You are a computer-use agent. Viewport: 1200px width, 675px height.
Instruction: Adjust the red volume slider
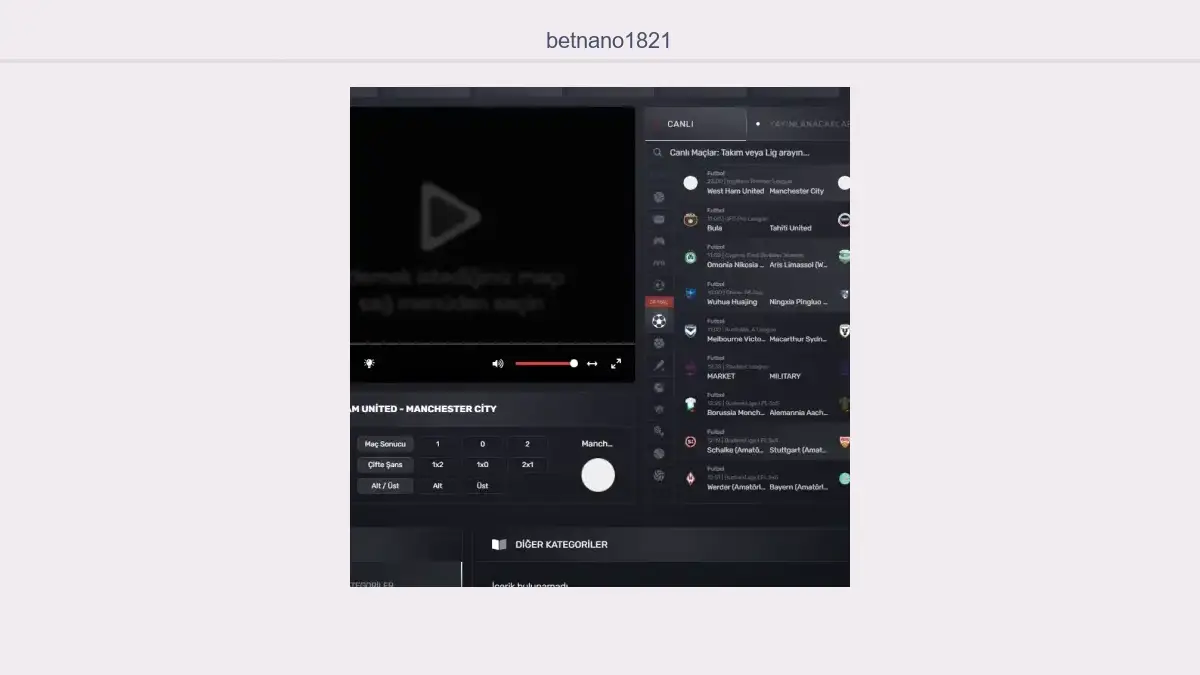tap(545, 364)
